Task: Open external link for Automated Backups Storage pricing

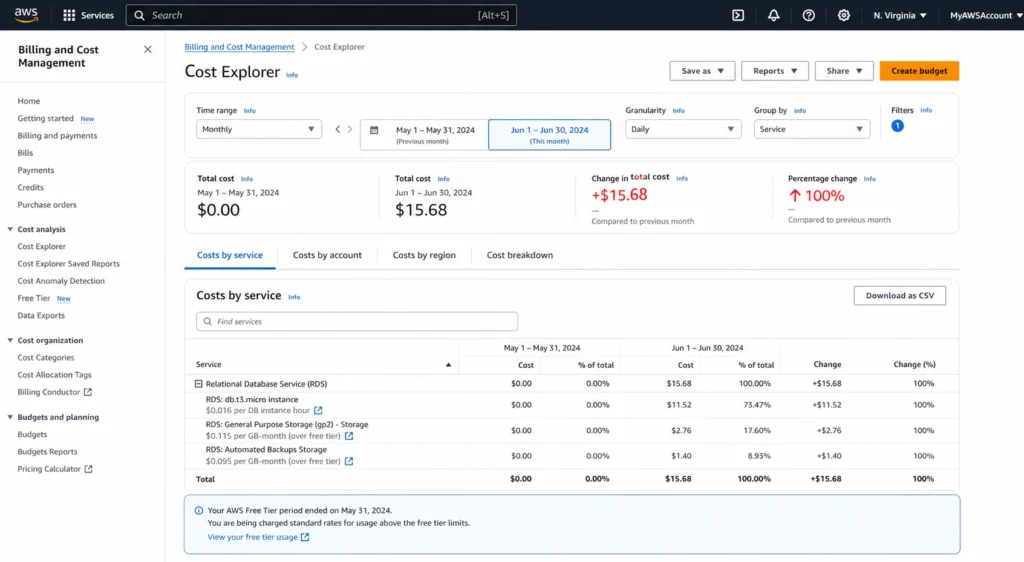Action: (349, 461)
